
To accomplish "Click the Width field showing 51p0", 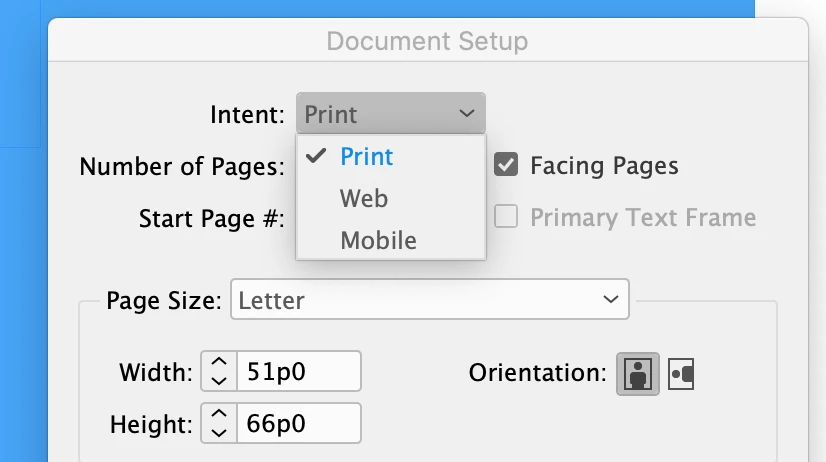I will 299,371.
